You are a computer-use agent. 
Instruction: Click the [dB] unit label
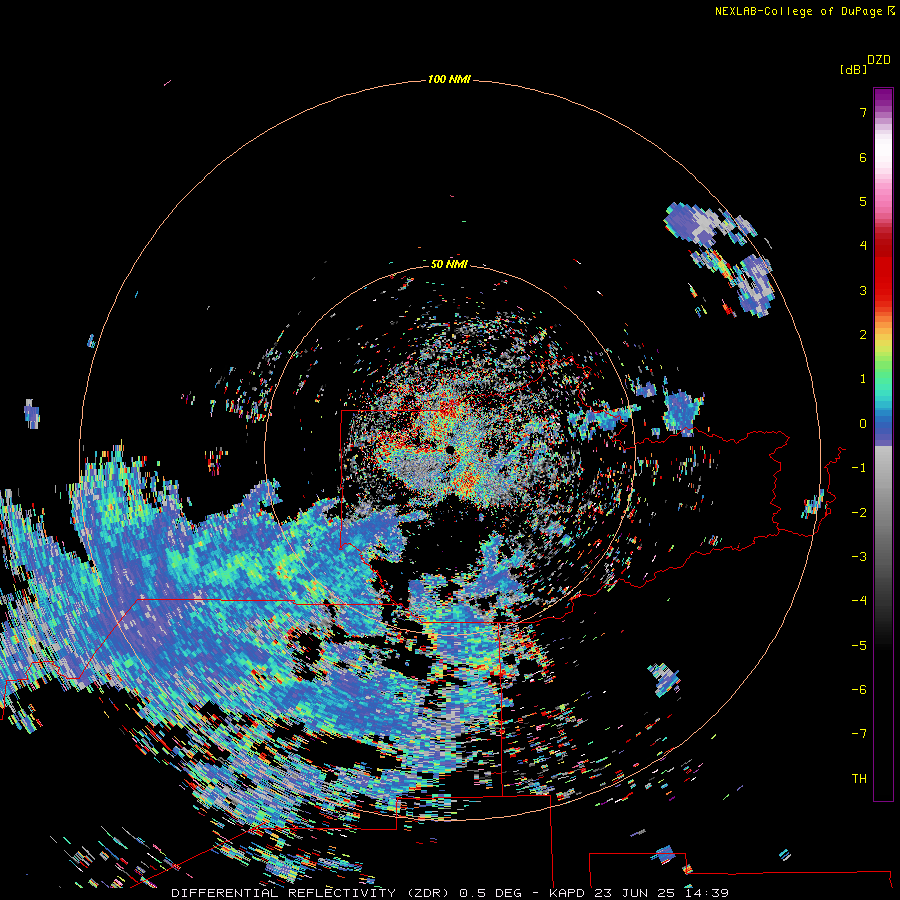coord(853,69)
